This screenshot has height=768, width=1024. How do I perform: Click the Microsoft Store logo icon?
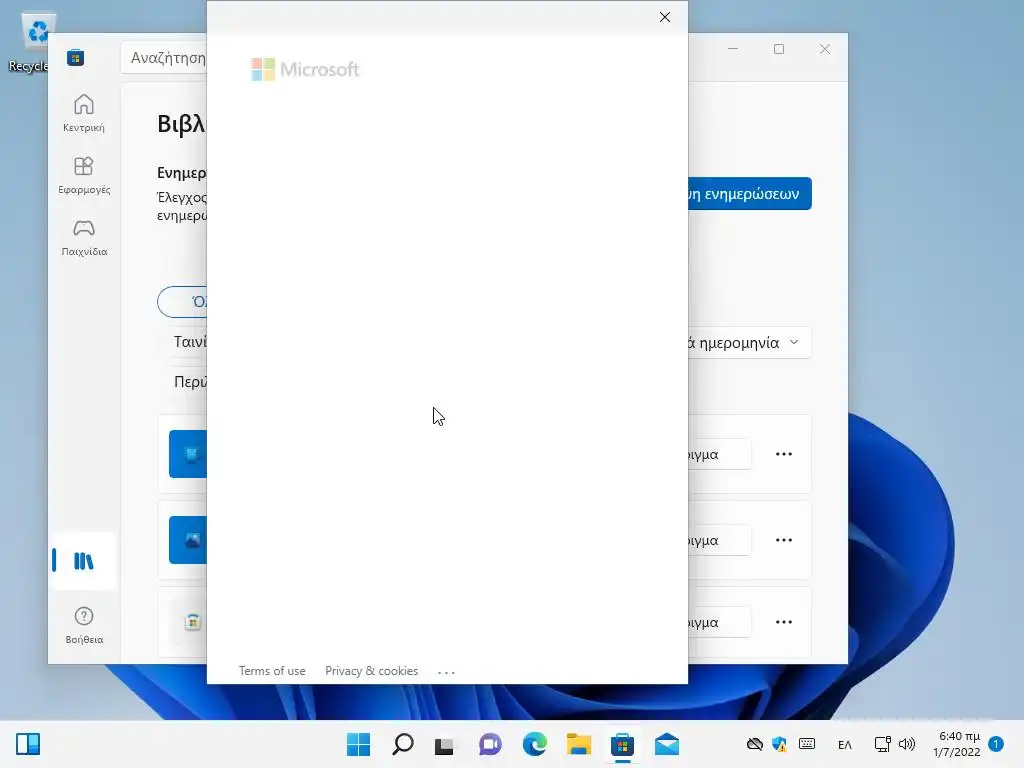pyautogui.click(x=75, y=57)
